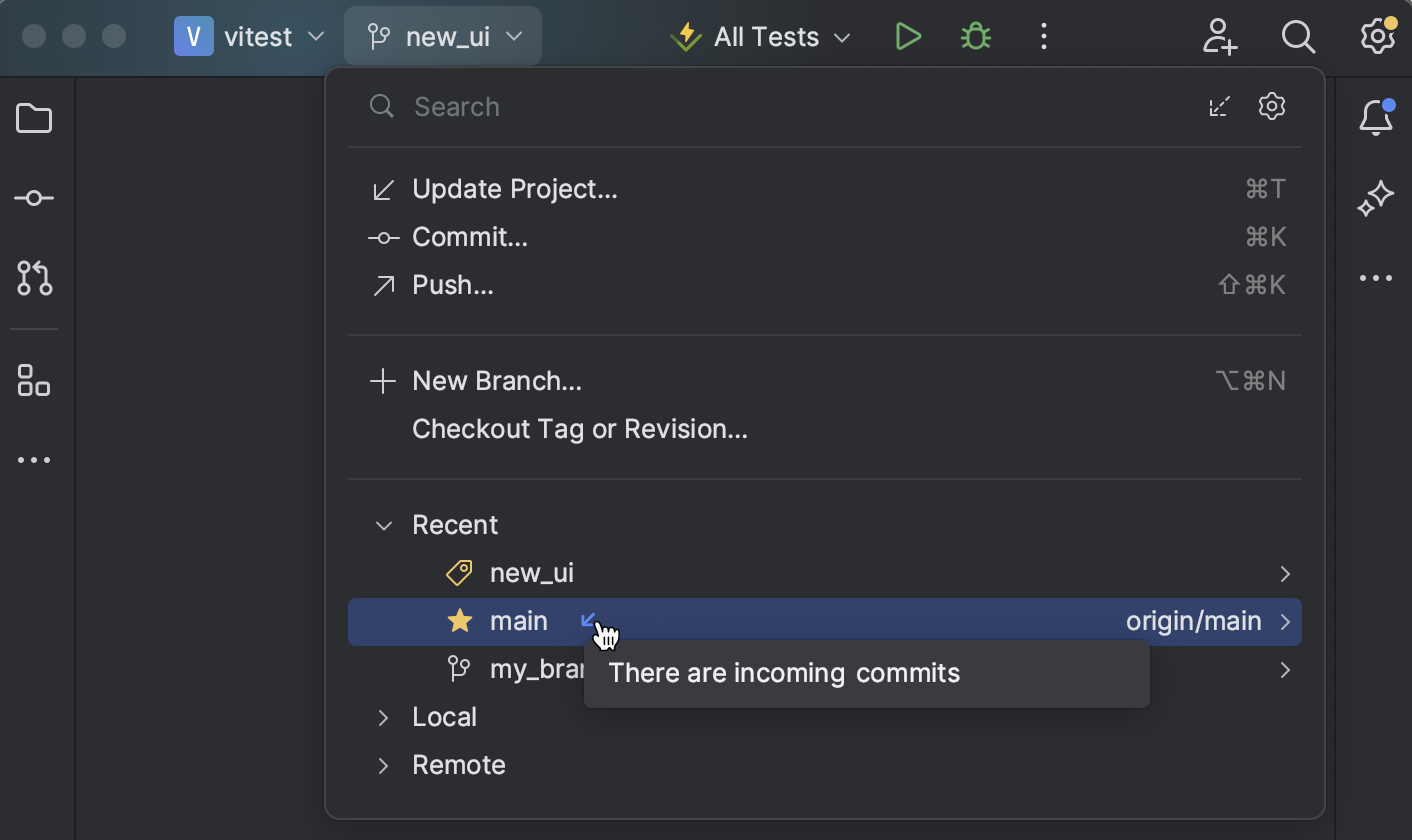
Task: Open the new_ui branch dropdown
Action: coord(443,36)
